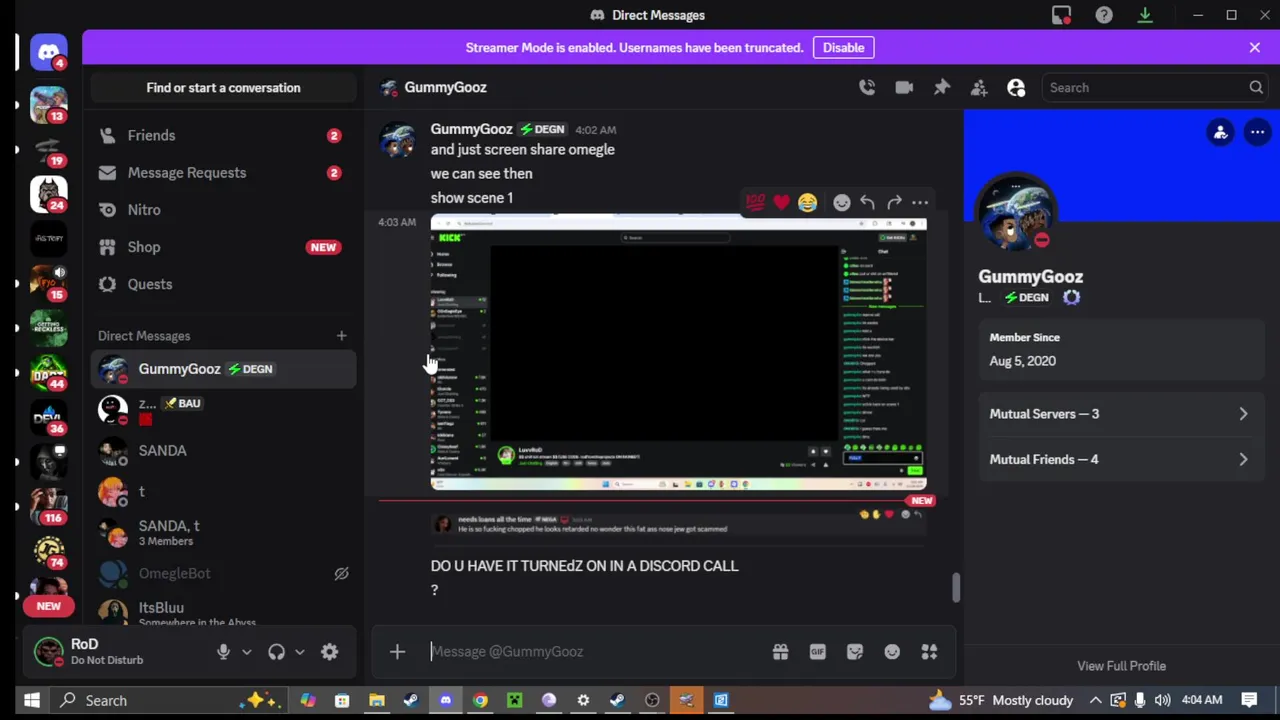
Task: Start a voice call with GummyGooz
Action: coord(867,88)
